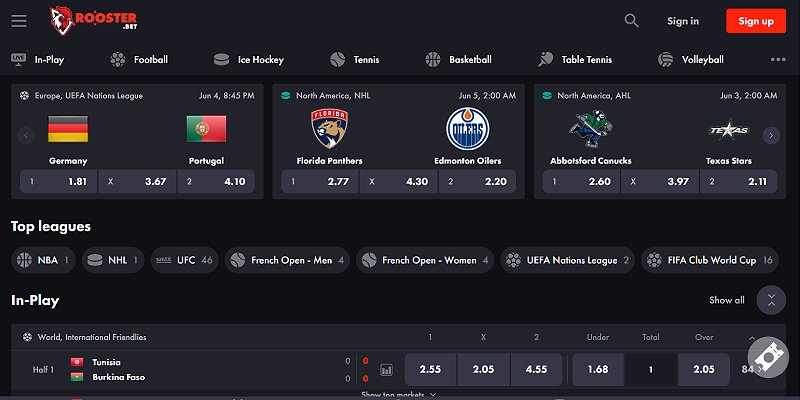This screenshot has height=400, width=800.
Task: Click the Edmonton Oilers team logo
Action: tap(467, 128)
